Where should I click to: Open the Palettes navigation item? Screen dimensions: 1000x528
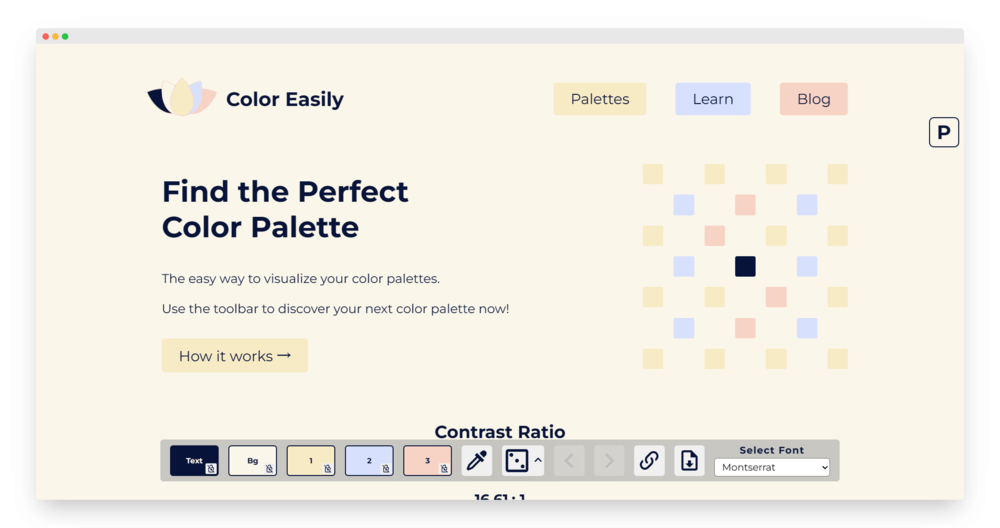click(x=599, y=99)
